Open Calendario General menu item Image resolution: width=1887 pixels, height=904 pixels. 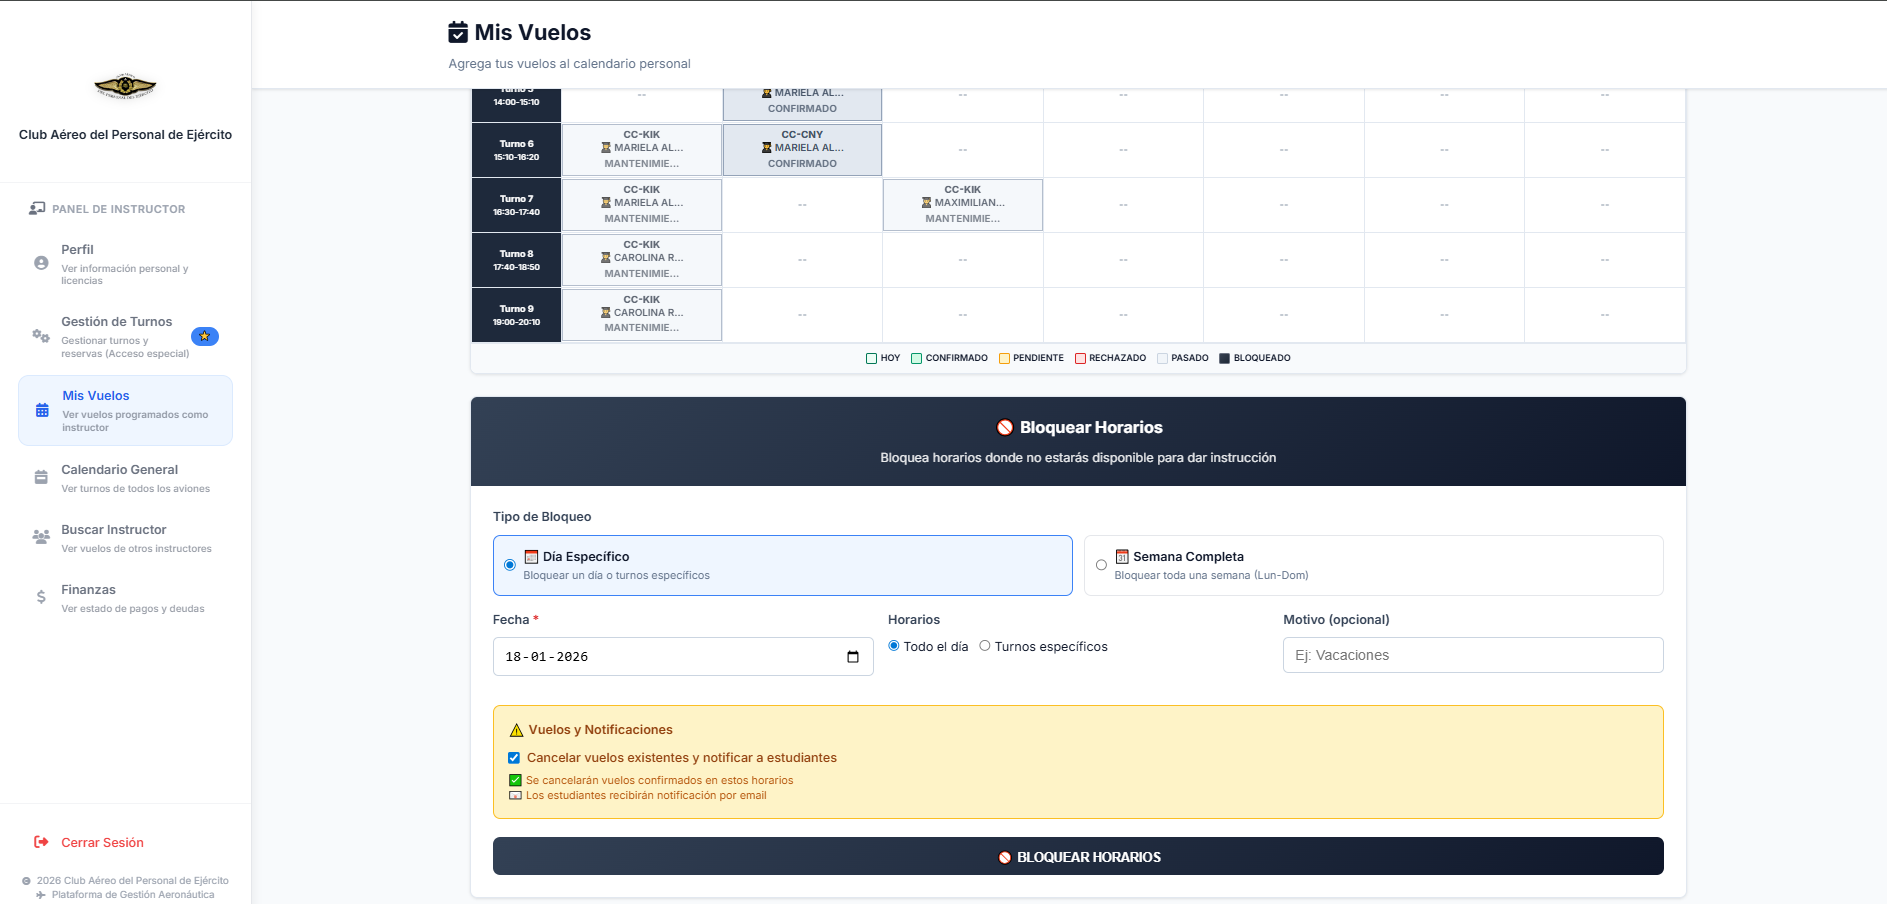point(120,470)
